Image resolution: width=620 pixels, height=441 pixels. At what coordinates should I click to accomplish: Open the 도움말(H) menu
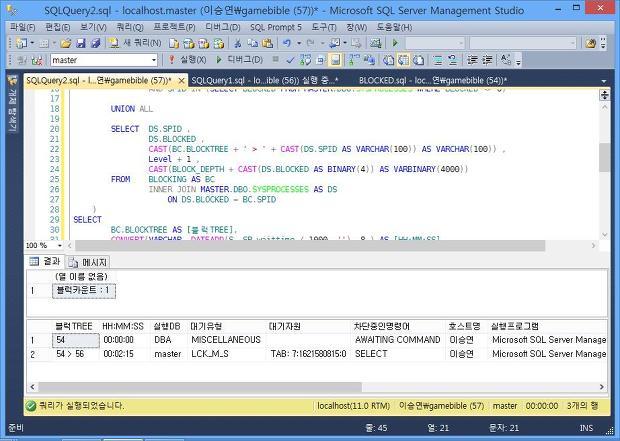tap(394, 27)
